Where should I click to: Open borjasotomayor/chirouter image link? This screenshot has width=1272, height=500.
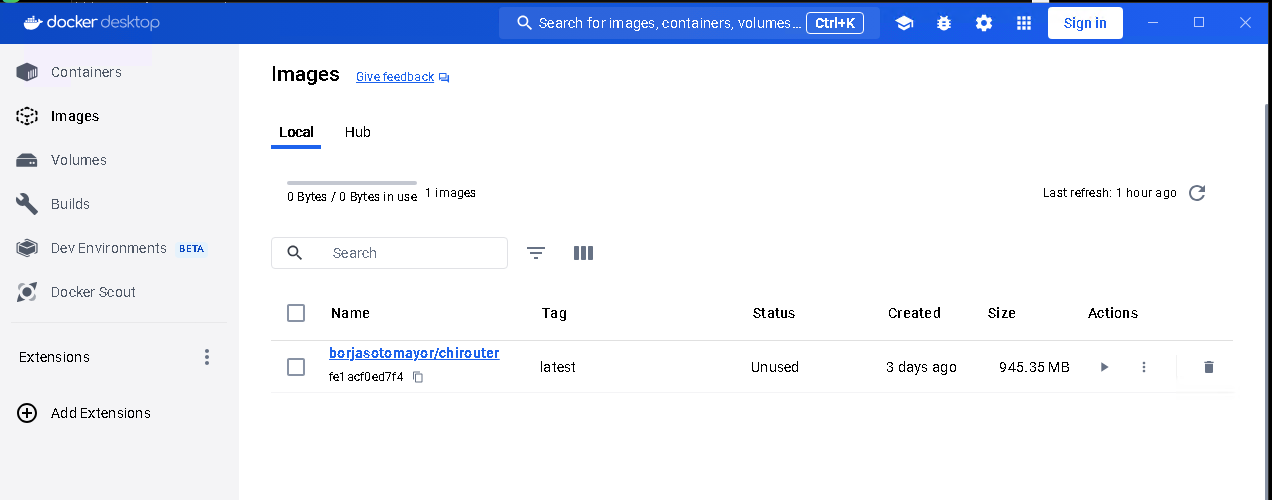click(x=414, y=353)
